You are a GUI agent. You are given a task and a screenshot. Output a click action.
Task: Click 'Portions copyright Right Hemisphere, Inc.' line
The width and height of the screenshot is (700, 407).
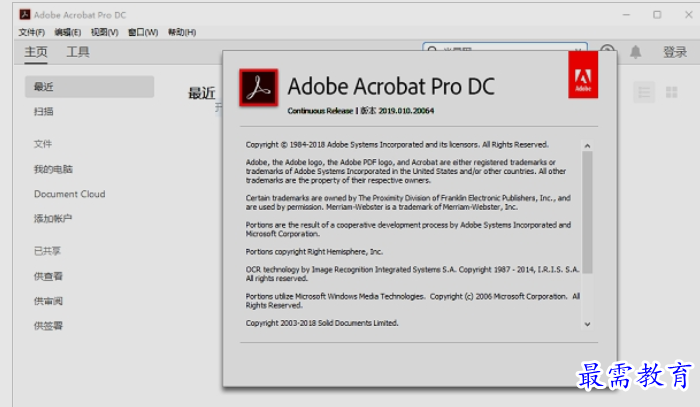pyautogui.click(x=314, y=252)
